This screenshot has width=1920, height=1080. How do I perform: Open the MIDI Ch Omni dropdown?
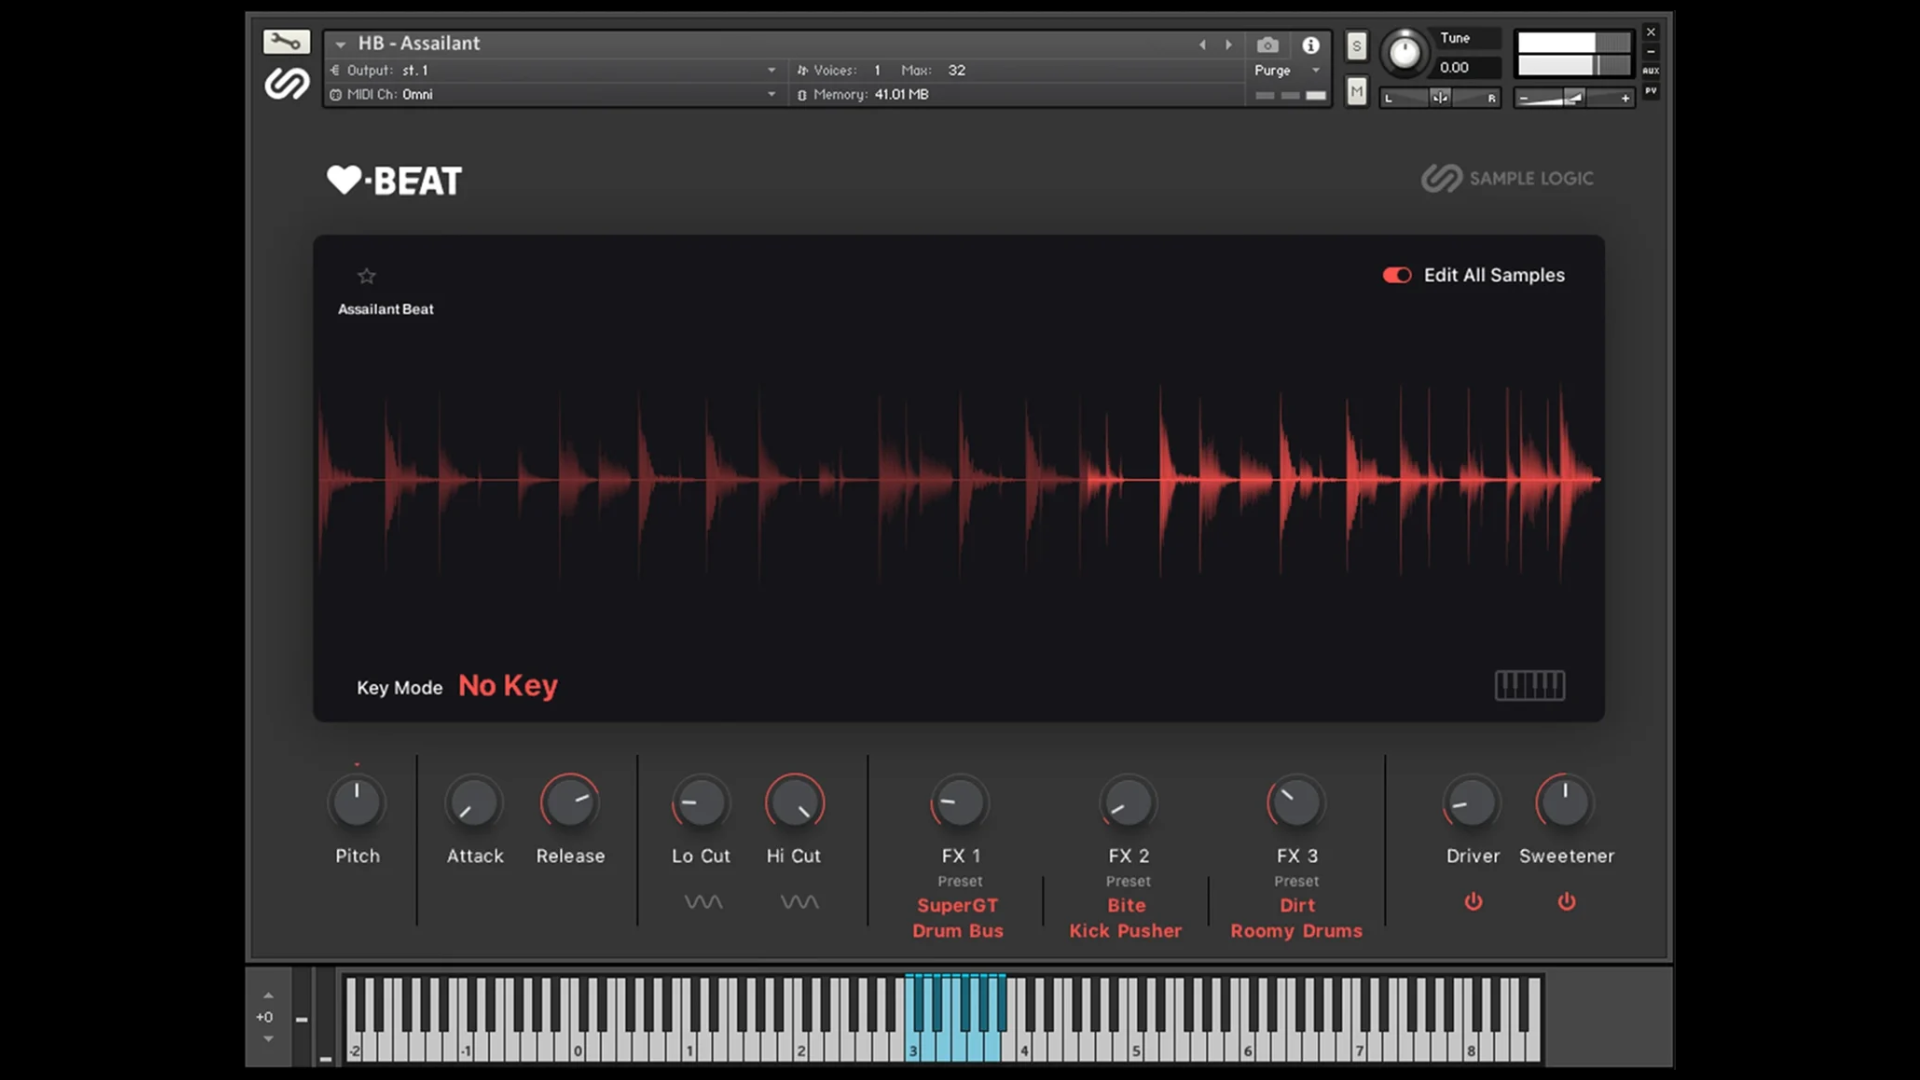(x=770, y=94)
